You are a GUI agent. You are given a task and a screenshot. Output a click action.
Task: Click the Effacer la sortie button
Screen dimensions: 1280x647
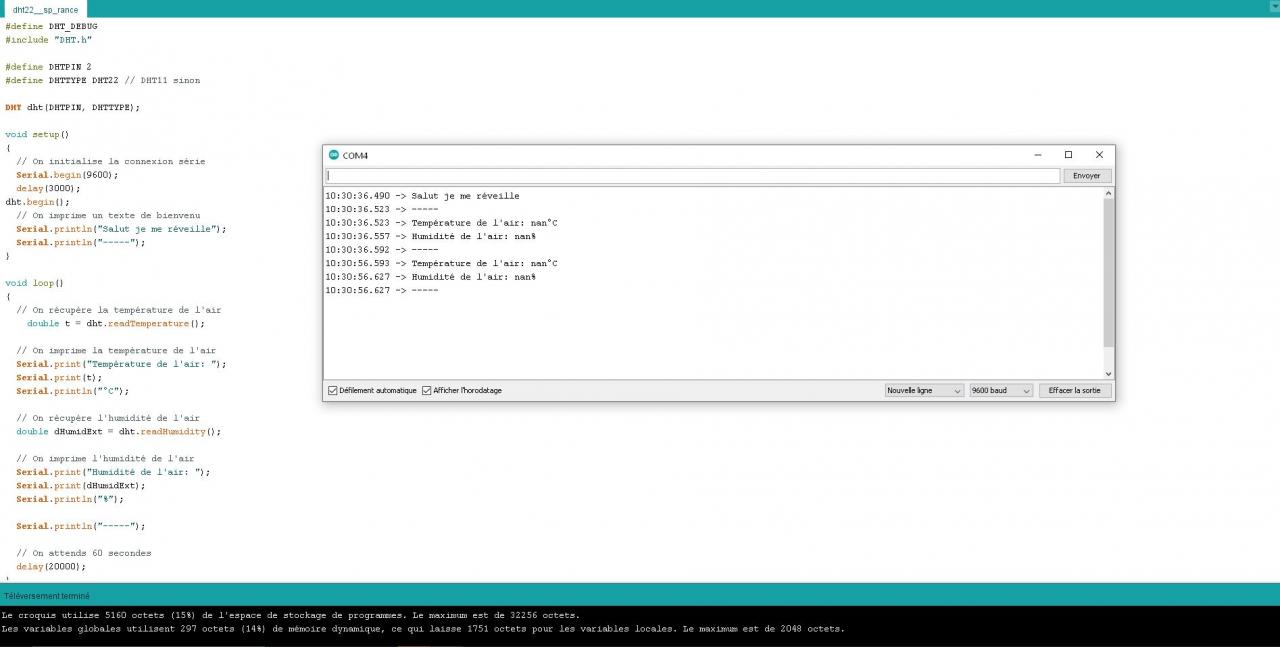pos(1074,391)
